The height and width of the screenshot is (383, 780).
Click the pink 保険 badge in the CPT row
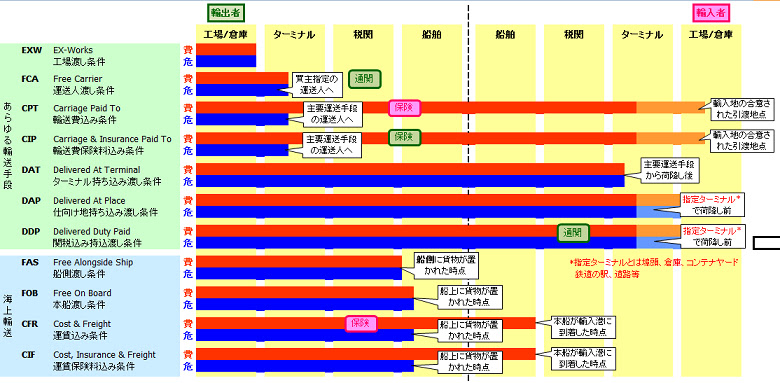click(404, 107)
